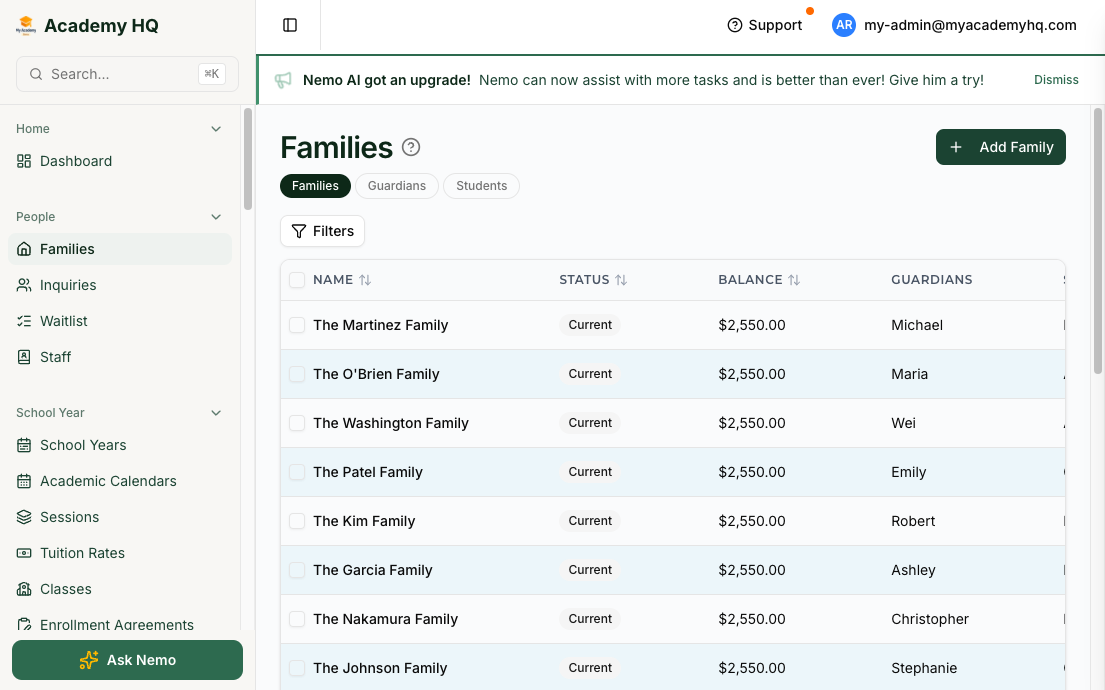1105x690 pixels.
Task: Sort by Balance column arrows
Action: pyautogui.click(x=794, y=280)
